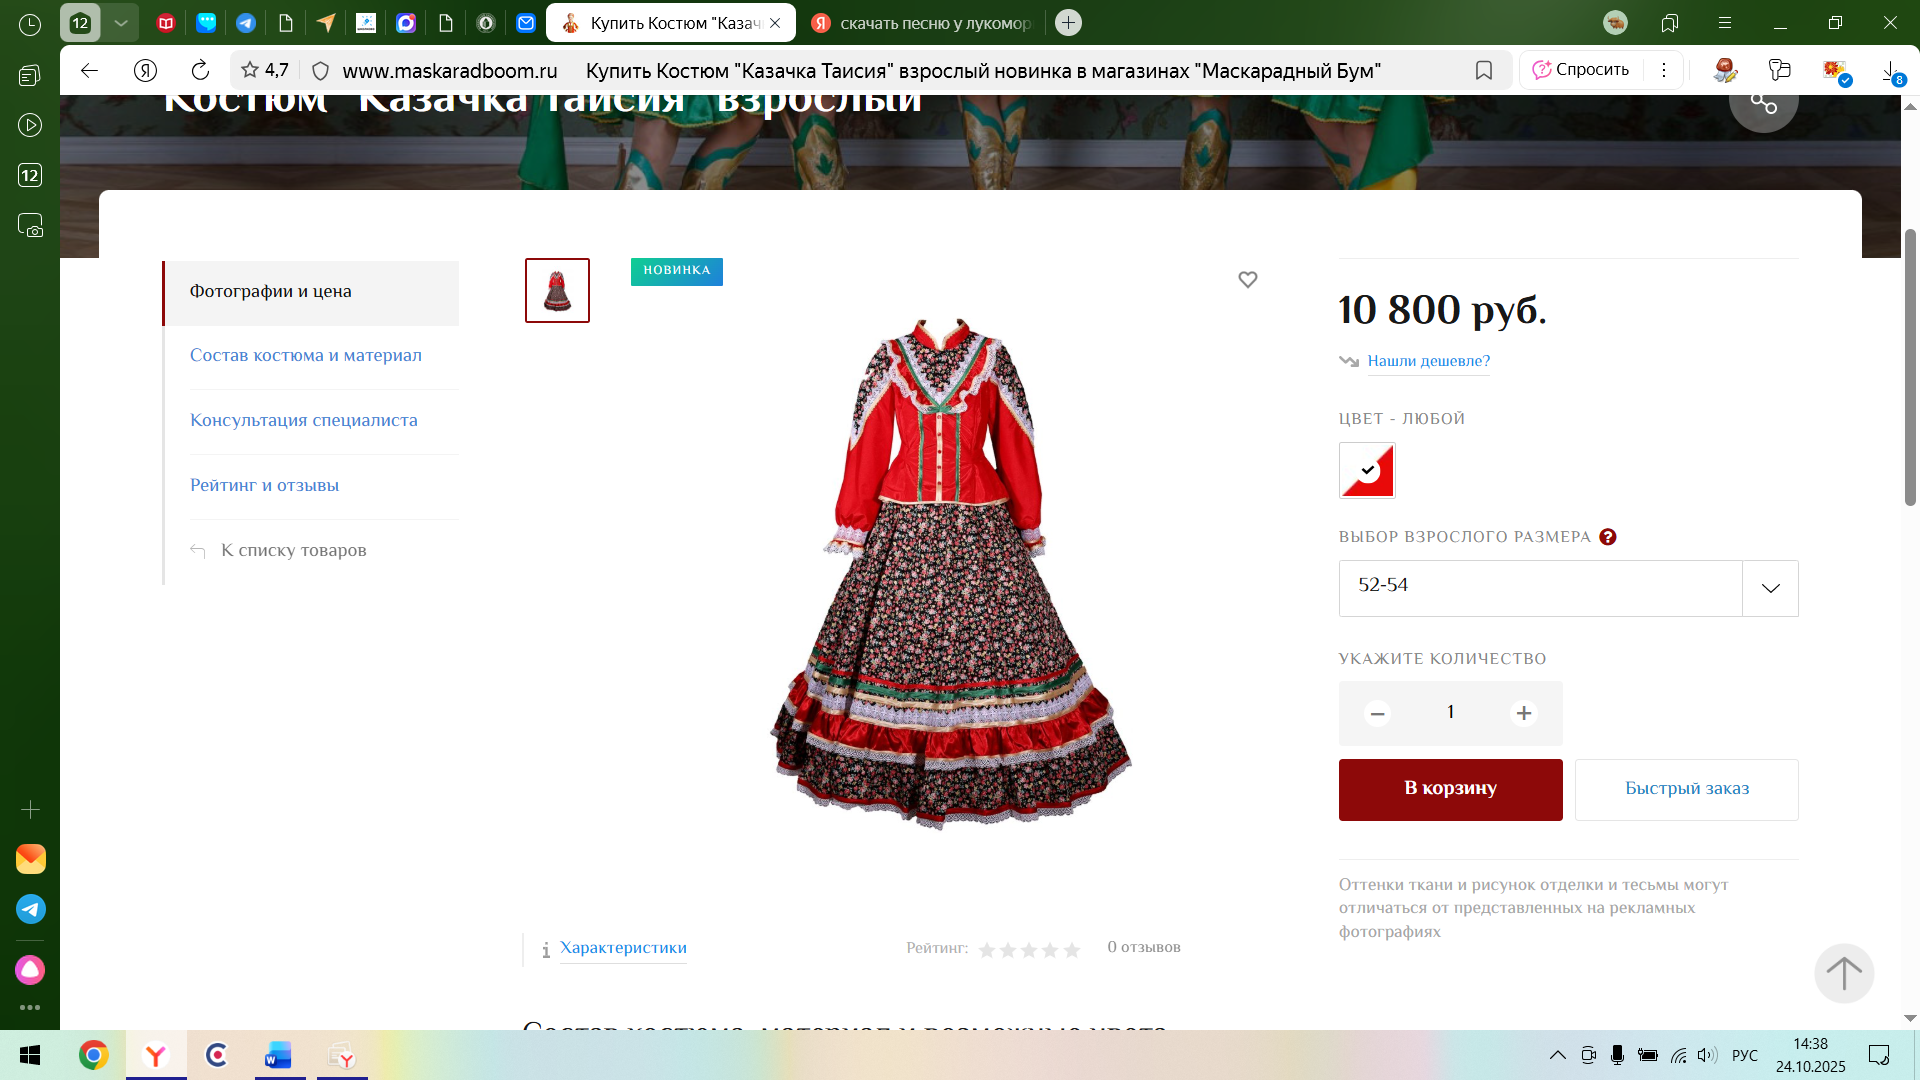The image size is (1920, 1080).
Task: Click the Нашли дешевле? link
Action: point(1428,361)
